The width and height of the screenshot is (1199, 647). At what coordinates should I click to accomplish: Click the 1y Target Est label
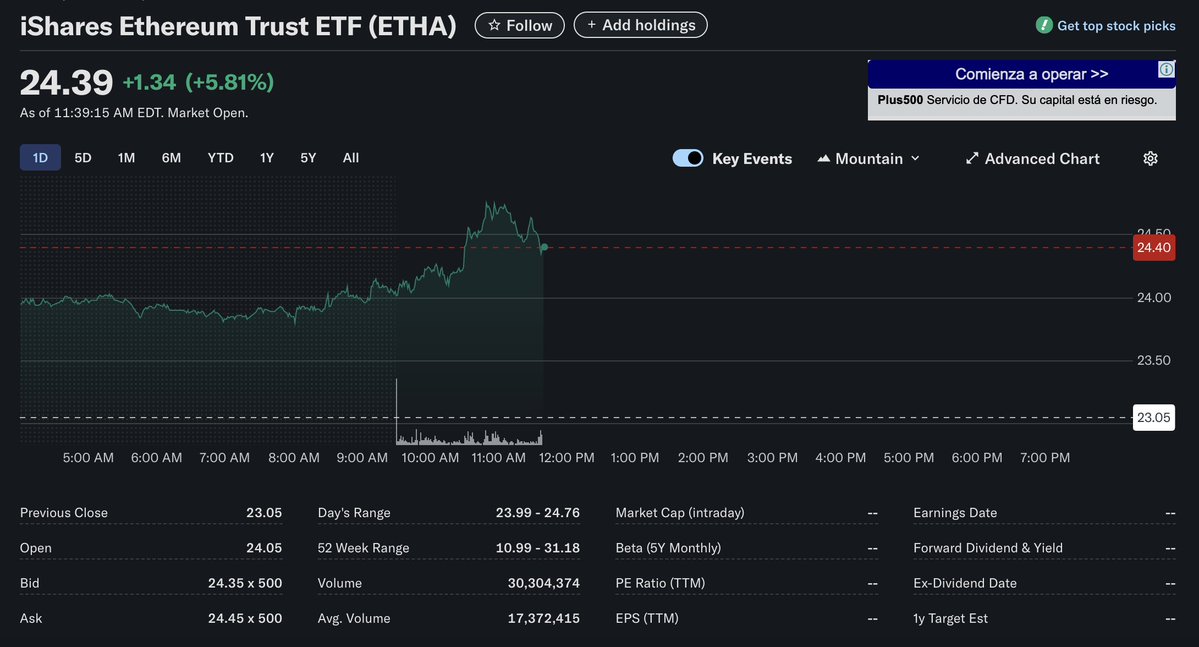pos(950,618)
